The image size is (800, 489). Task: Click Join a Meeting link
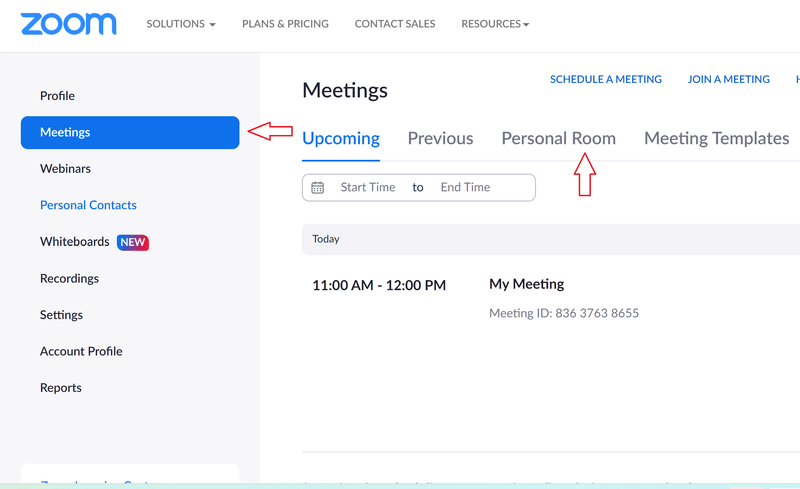[x=729, y=79]
